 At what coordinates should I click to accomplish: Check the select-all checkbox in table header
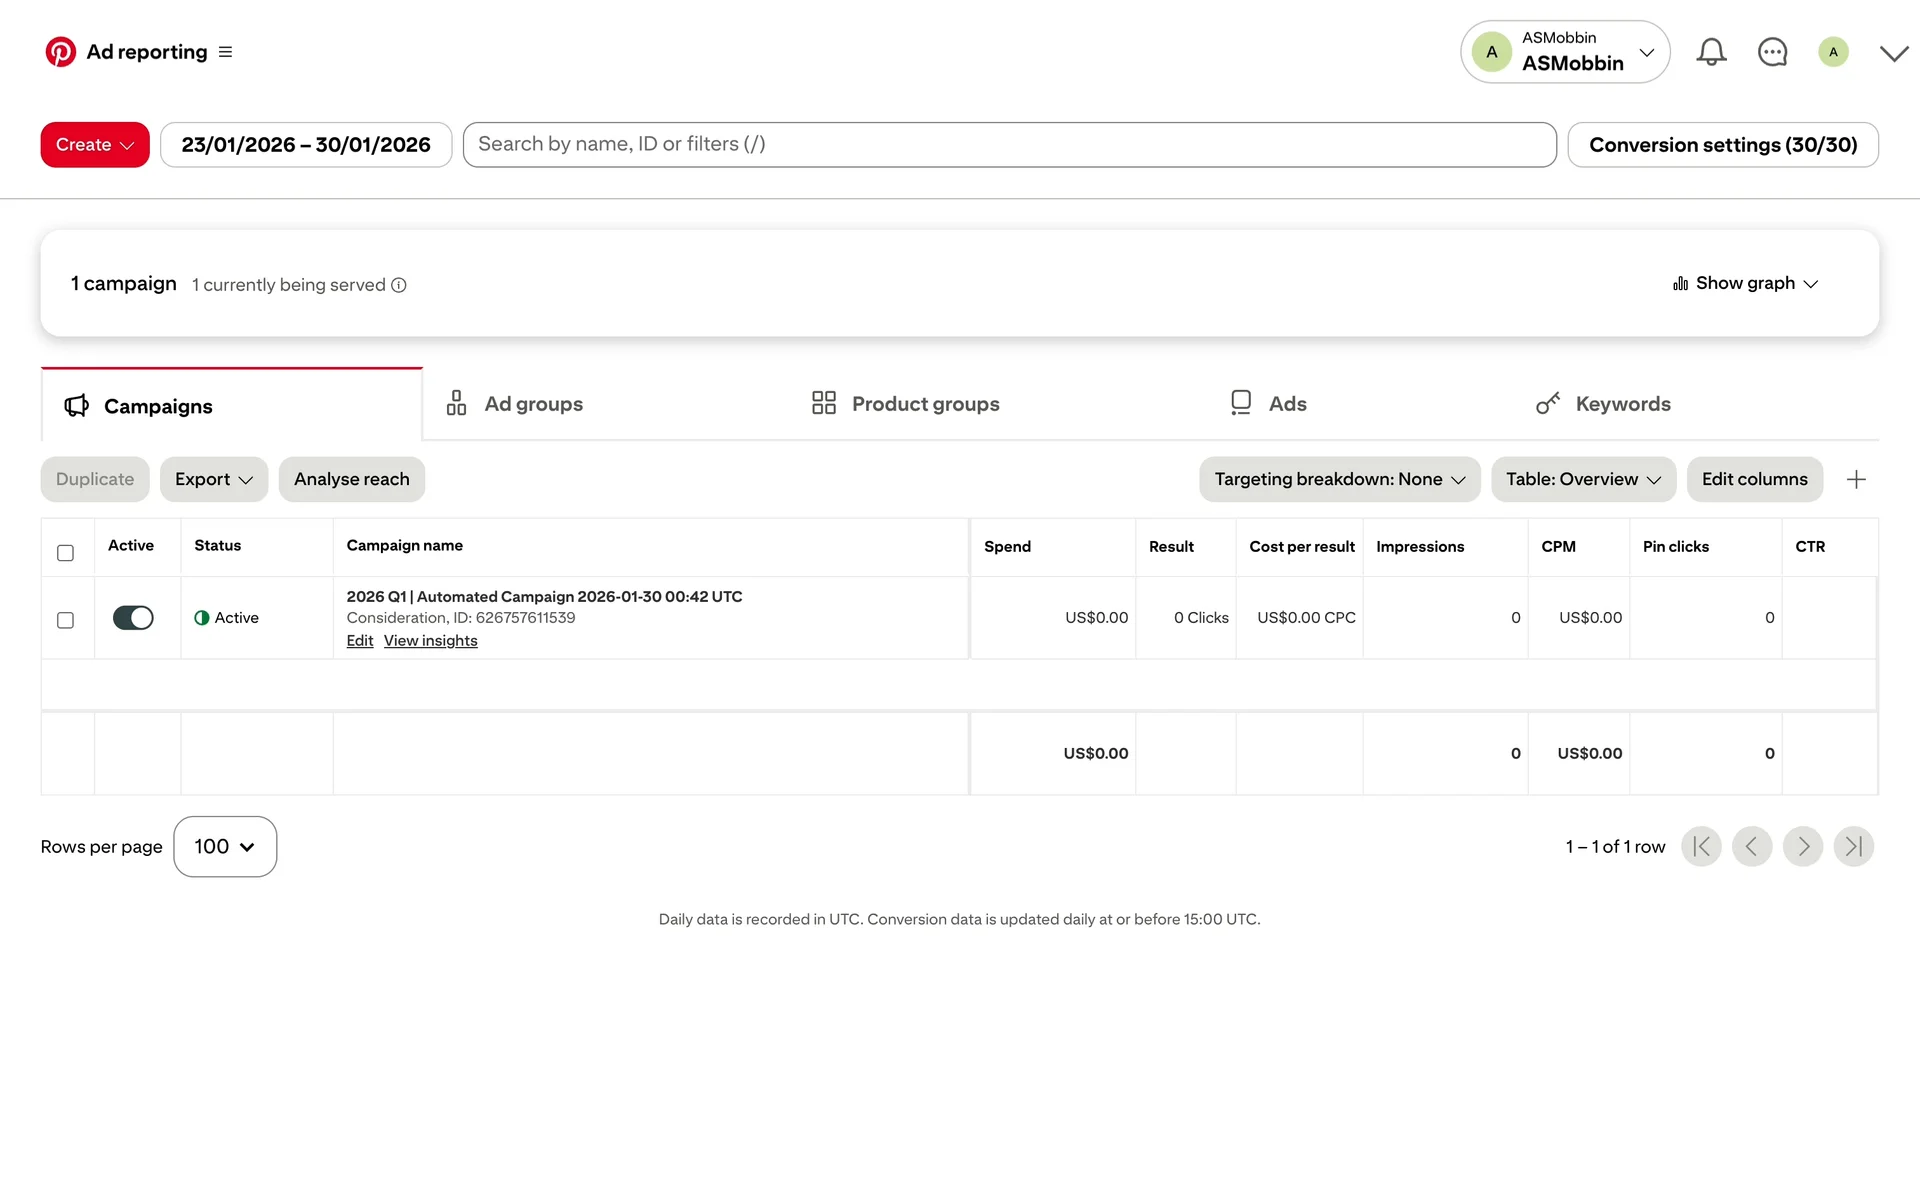66,553
